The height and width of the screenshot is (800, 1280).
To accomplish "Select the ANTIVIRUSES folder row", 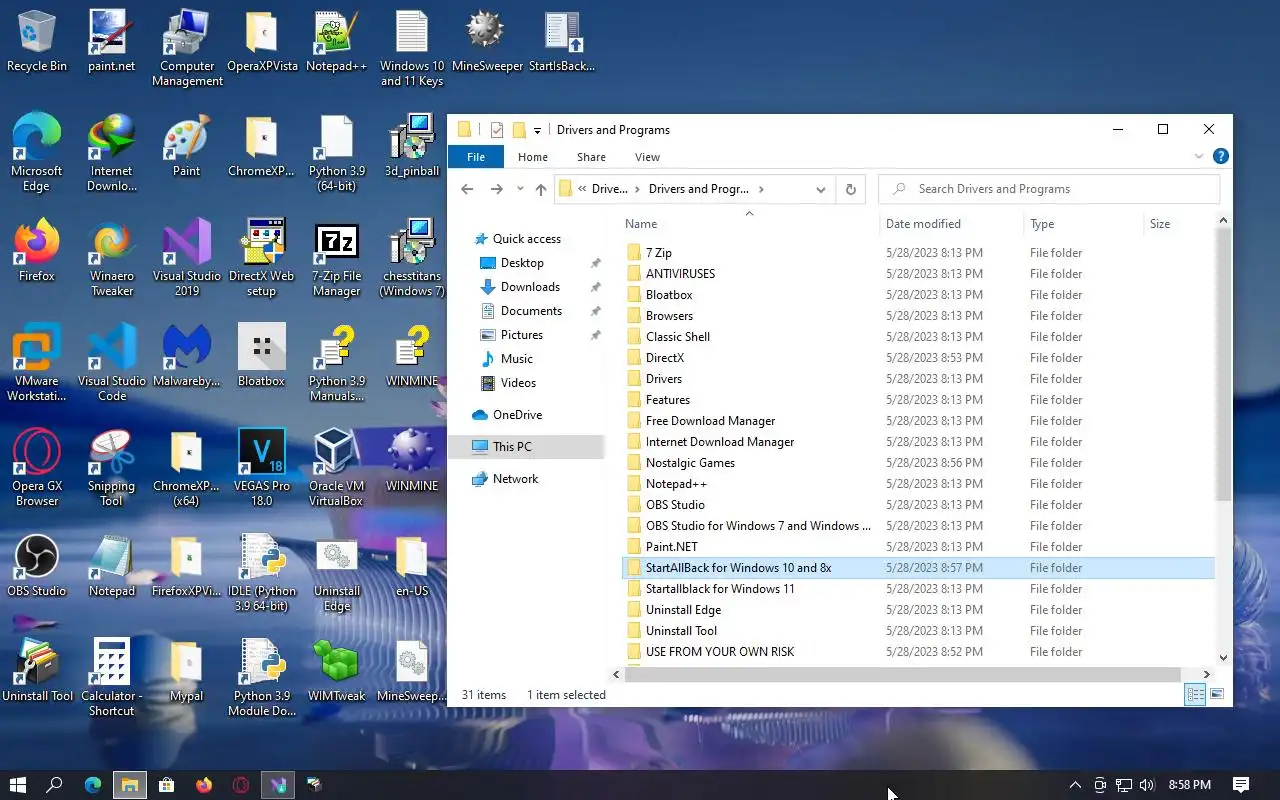I will tap(918, 274).
